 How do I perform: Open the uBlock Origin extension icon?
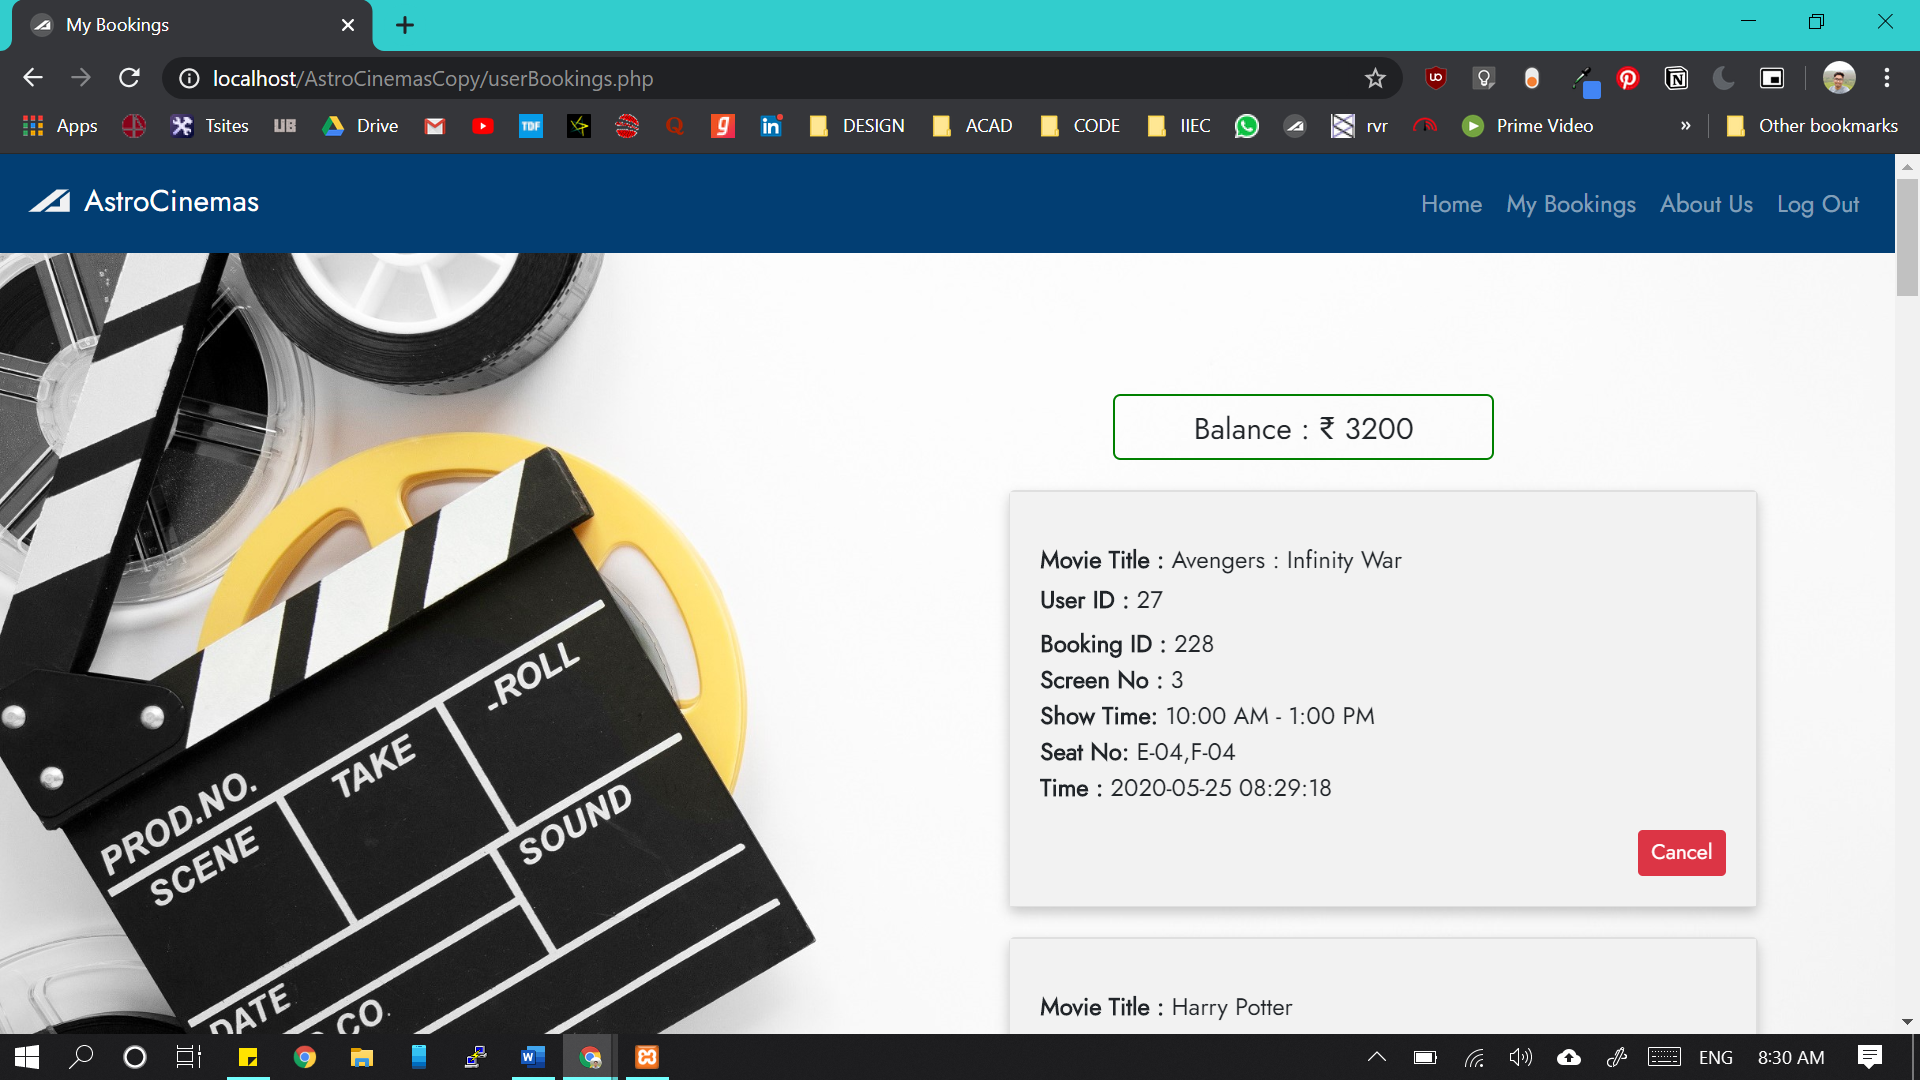click(x=1436, y=78)
